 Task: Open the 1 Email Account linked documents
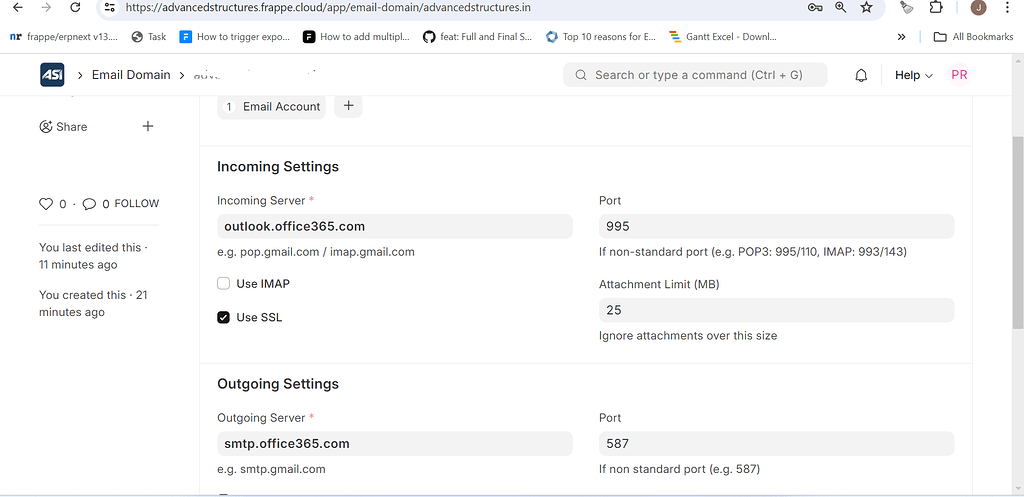click(272, 106)
